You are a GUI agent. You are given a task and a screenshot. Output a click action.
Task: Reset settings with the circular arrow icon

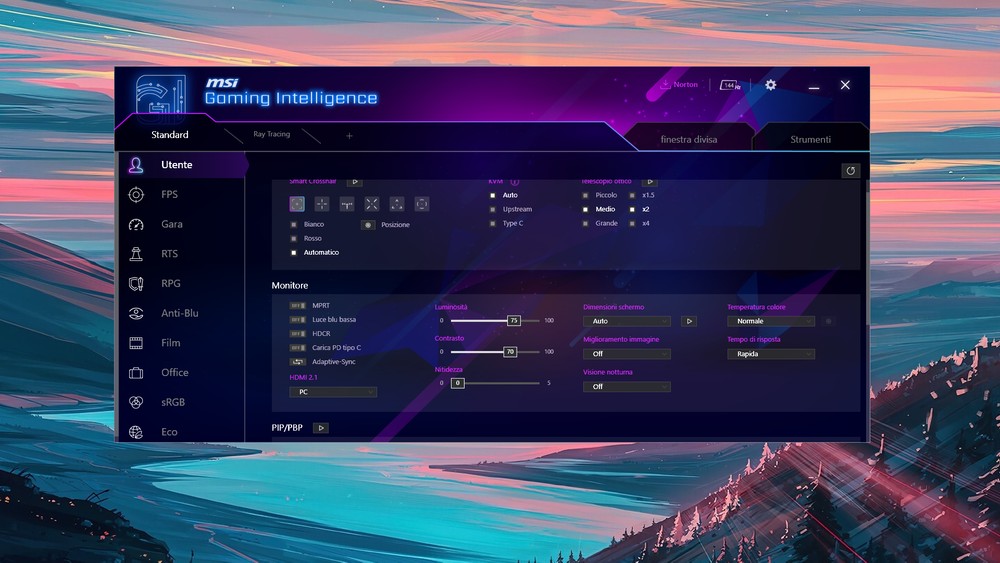pyautogui.click(x=850, y=171)
